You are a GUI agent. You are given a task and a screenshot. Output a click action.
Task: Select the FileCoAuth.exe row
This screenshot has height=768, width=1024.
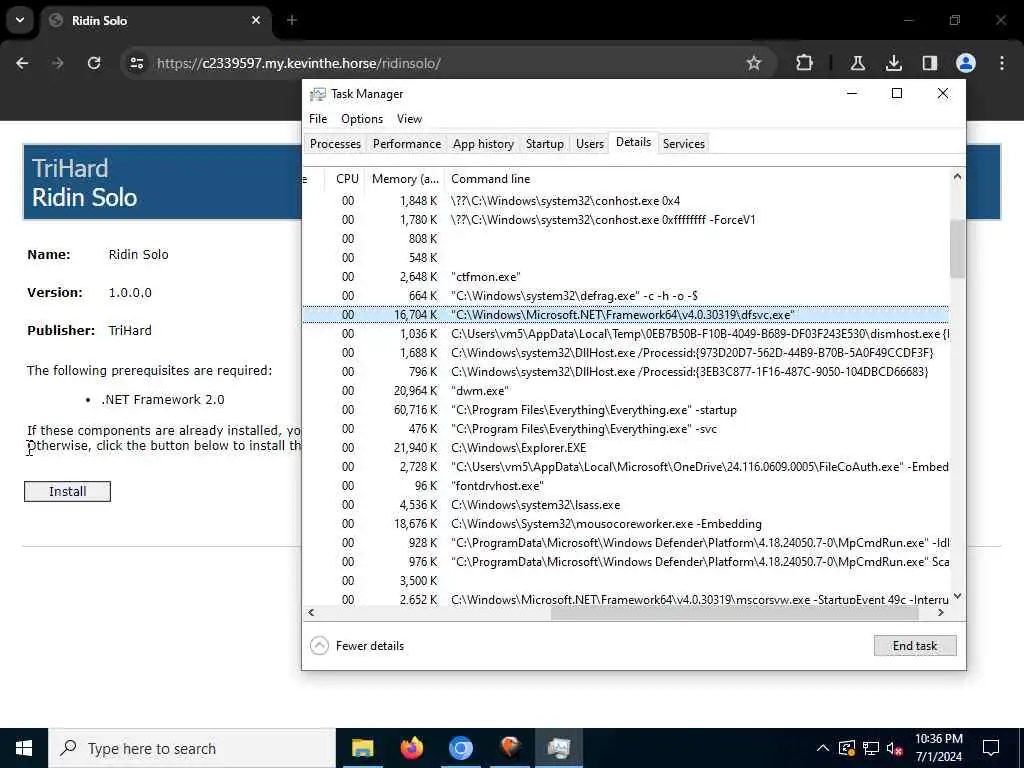[x=626, y=467]
